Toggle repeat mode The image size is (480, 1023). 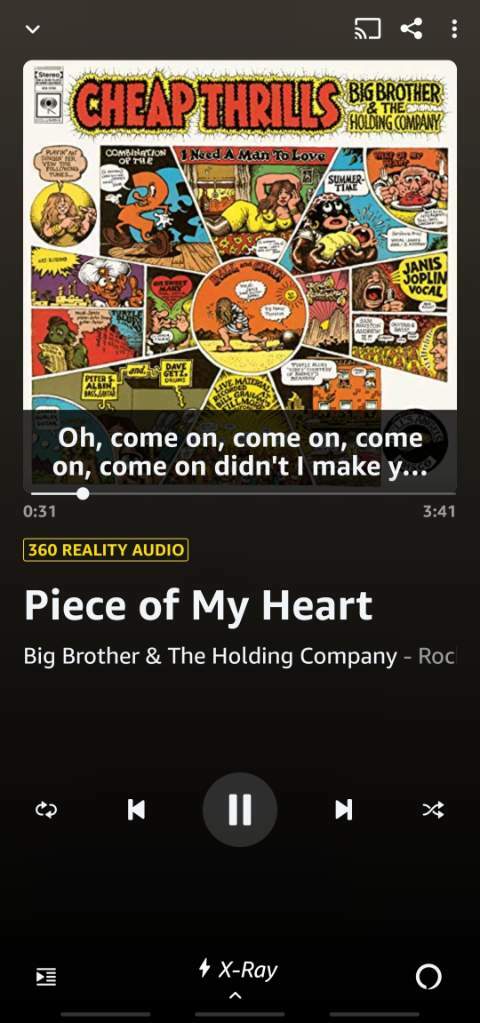(46, 810)
